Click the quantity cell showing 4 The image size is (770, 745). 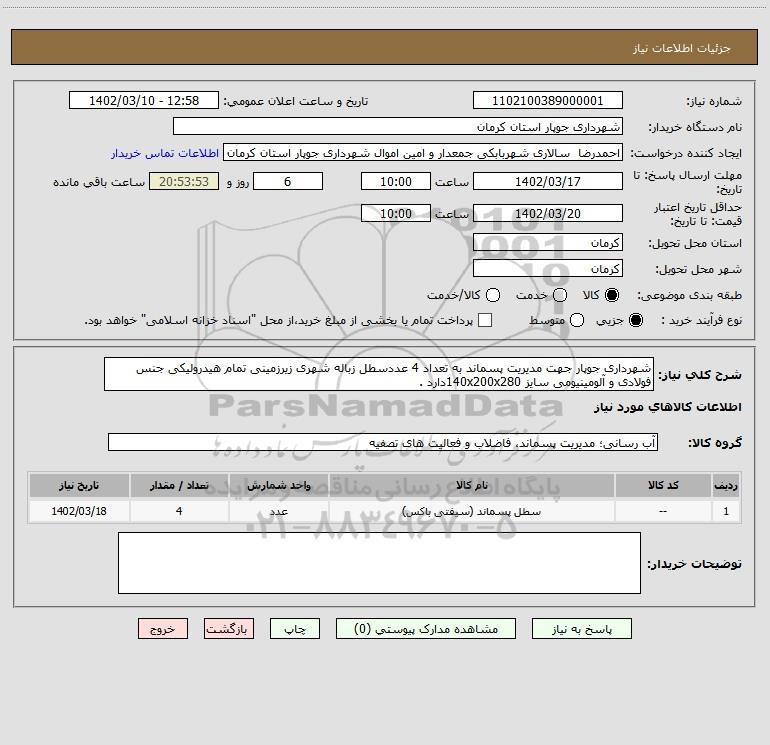pos(179,511)
